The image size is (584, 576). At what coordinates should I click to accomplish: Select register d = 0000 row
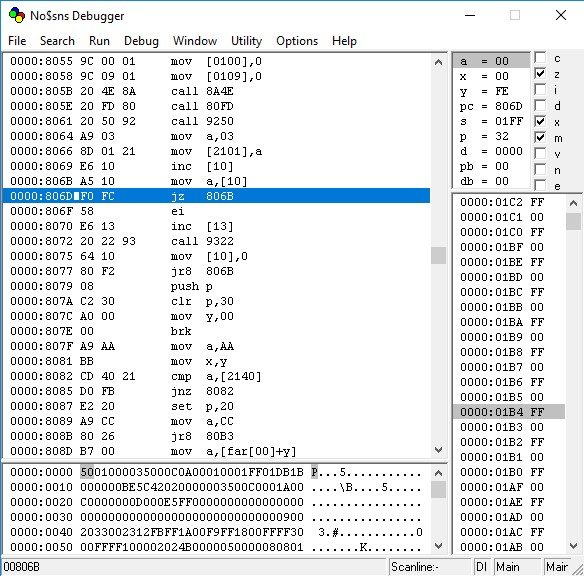pyautogui.click(x=491, y=151)
